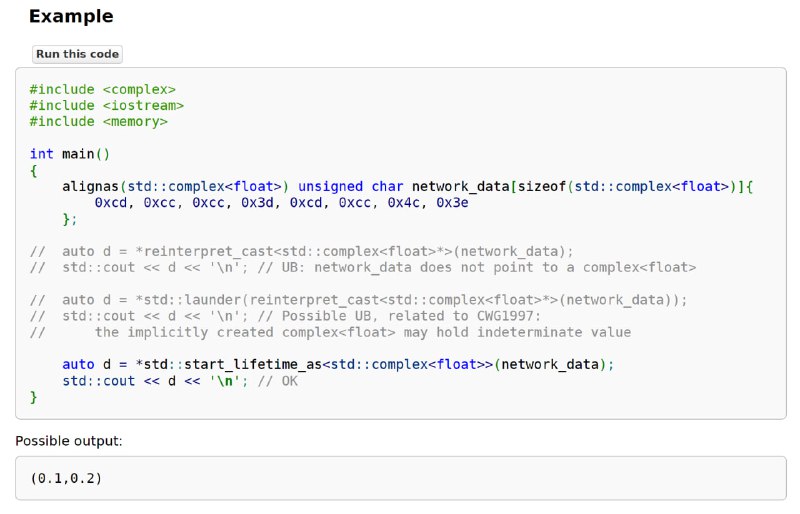The height and width of the screenshot is (514, 800).
Task: Click "std::cout" link in the last statement
Action: coord(98,381)
